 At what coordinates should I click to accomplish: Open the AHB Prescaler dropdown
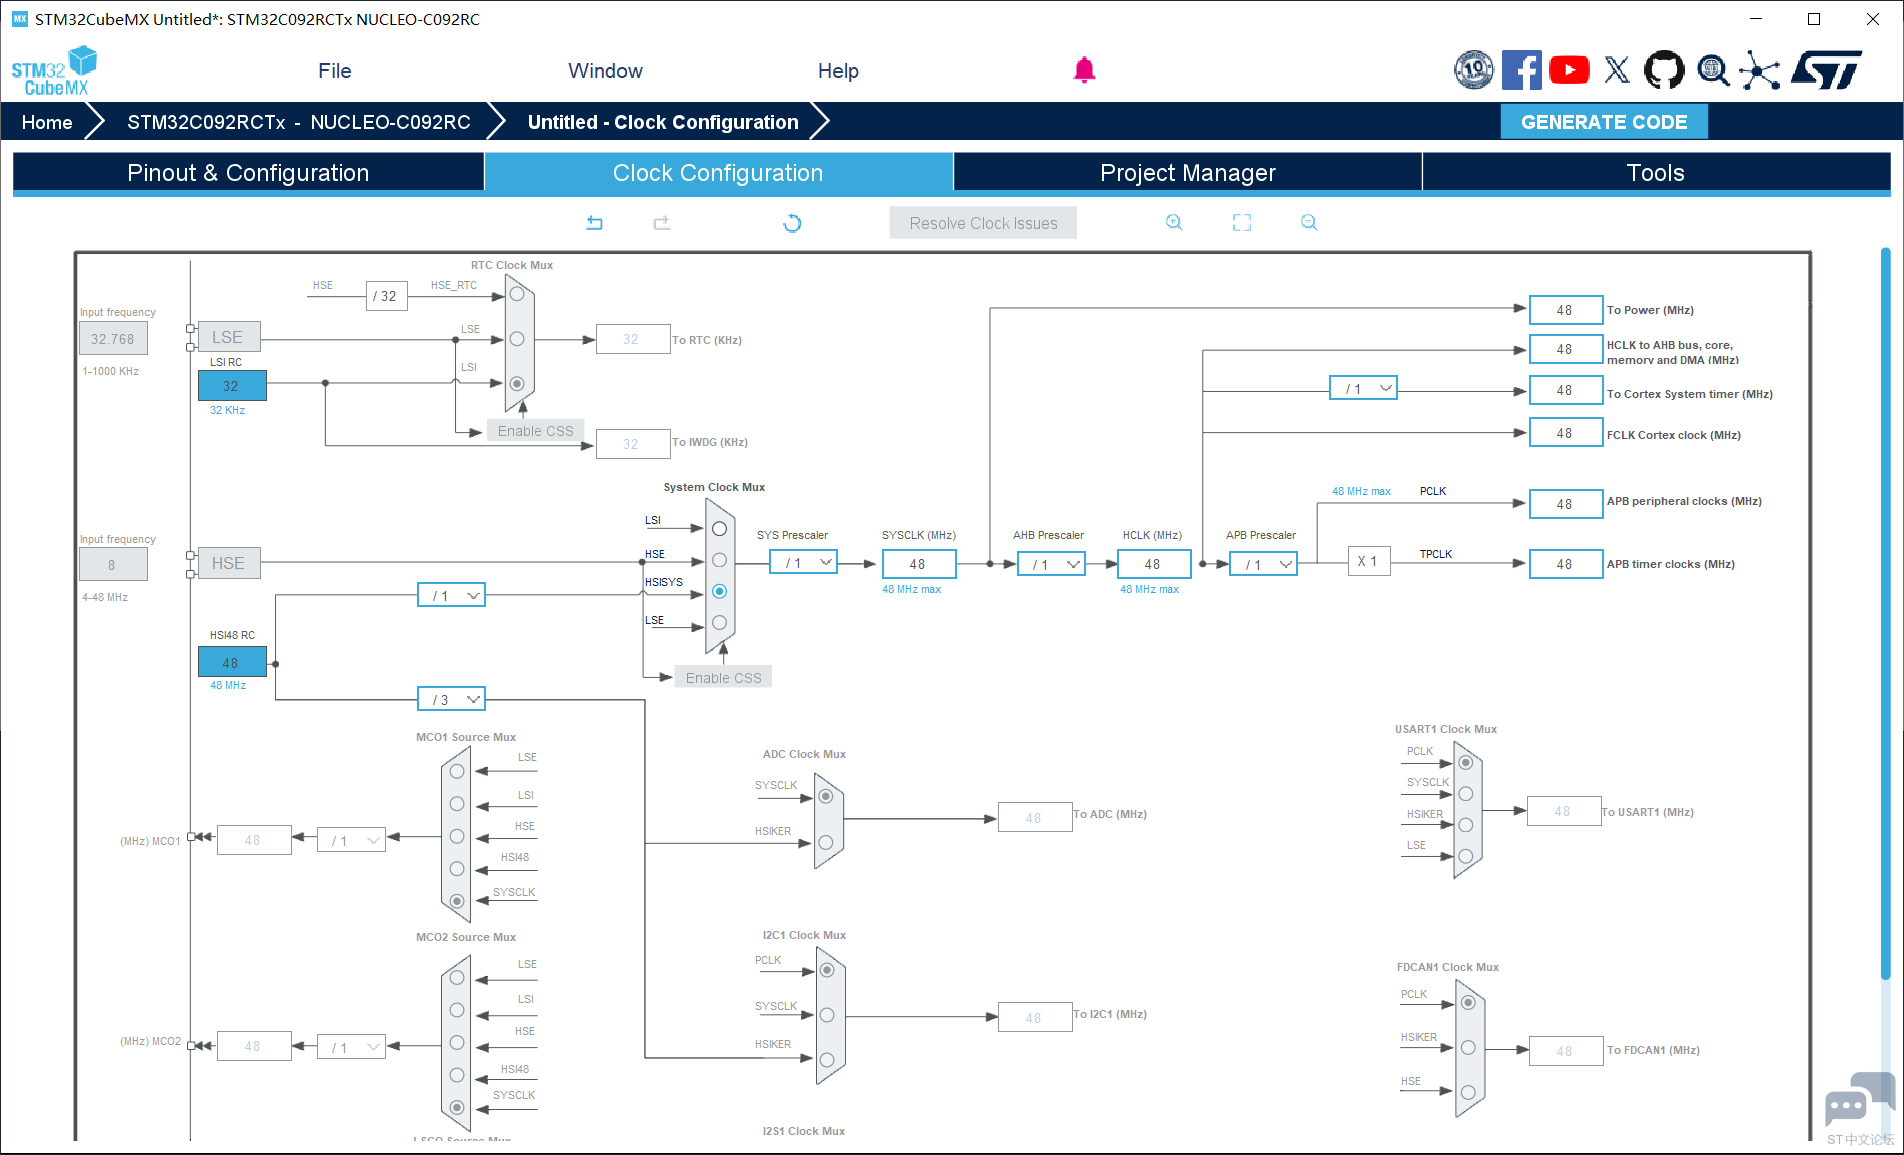(x=1051, y=564)
